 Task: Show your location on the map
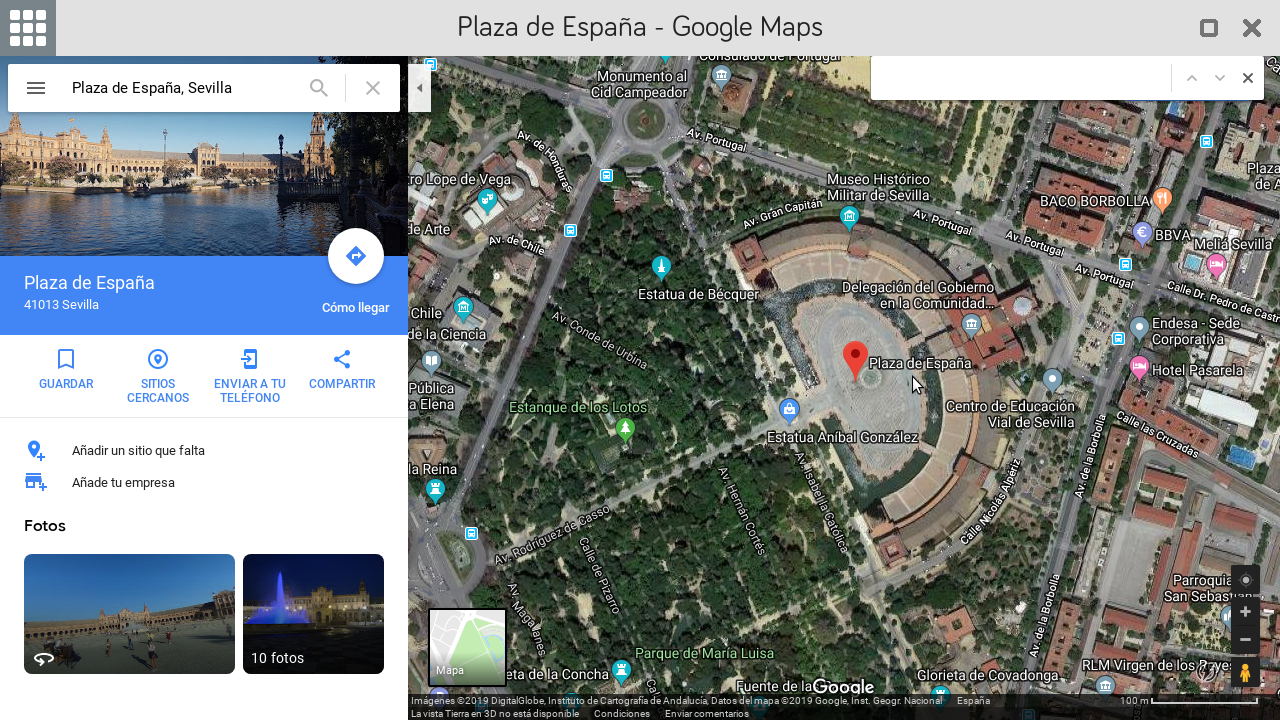pos(1245,580)
